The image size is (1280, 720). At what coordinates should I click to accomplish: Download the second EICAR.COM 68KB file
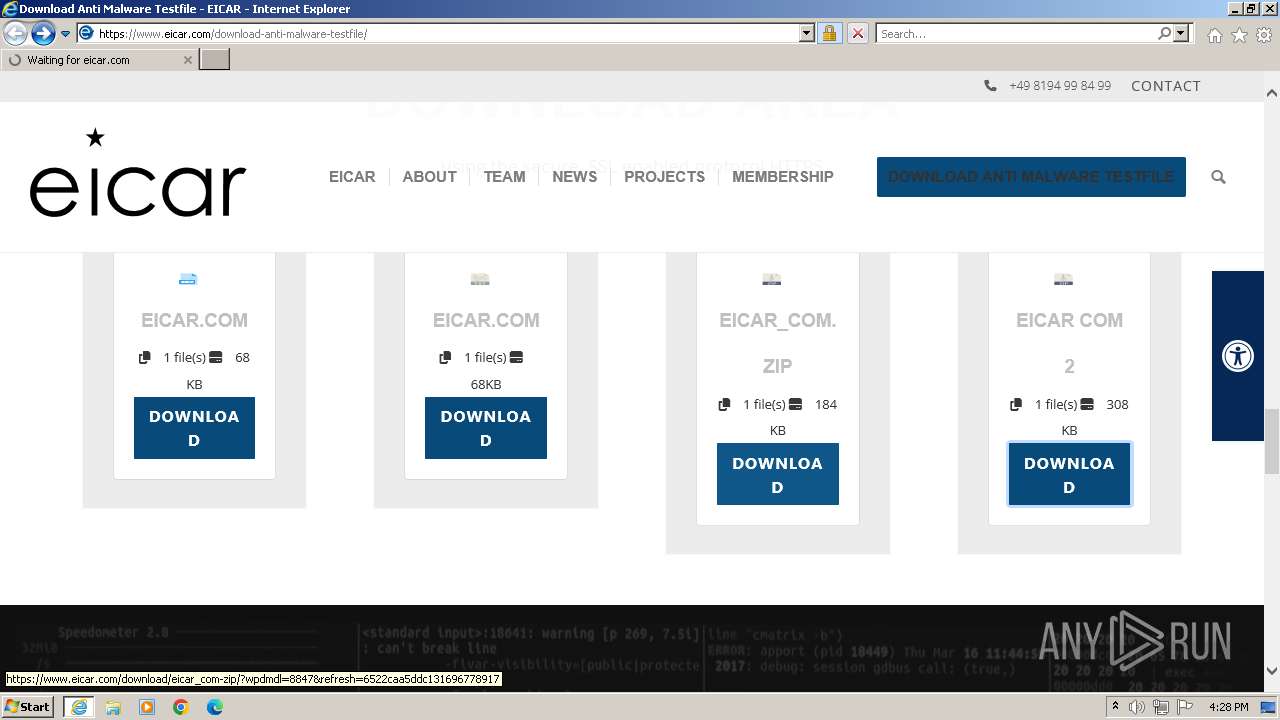pos(486,428)
